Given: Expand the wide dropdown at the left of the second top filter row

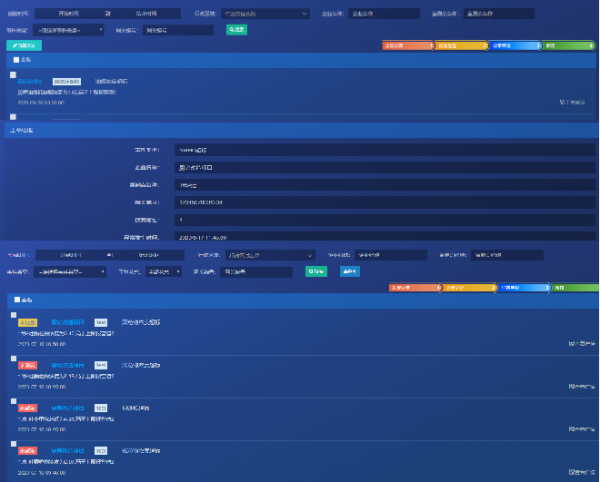Looking at the screenshot, I should (x=70, y=30).
